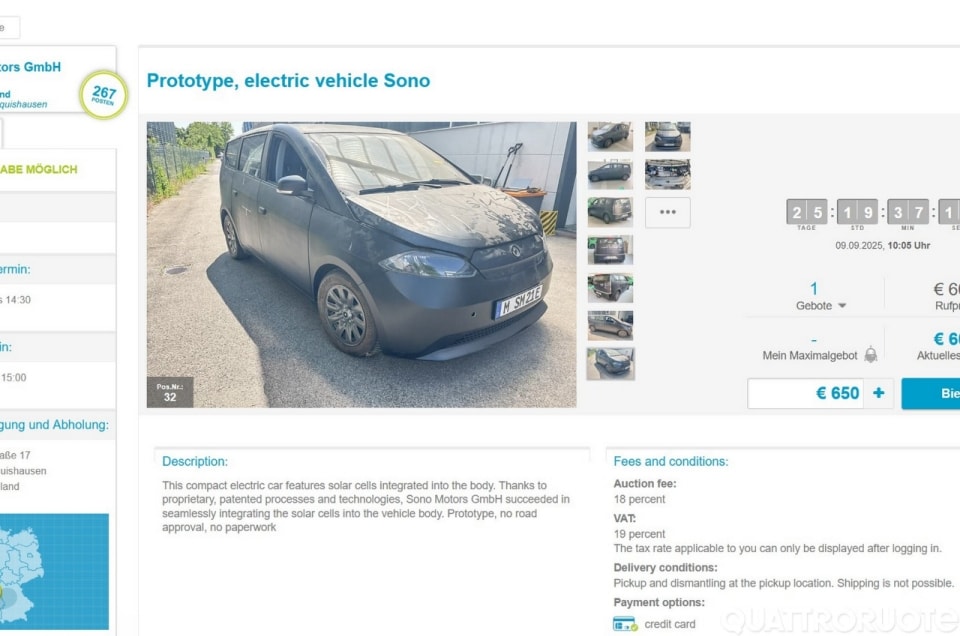Viewport: 960px width, 636px height.
Task: View the open-hood engine bay thumbnail
Action: point(667,174)
